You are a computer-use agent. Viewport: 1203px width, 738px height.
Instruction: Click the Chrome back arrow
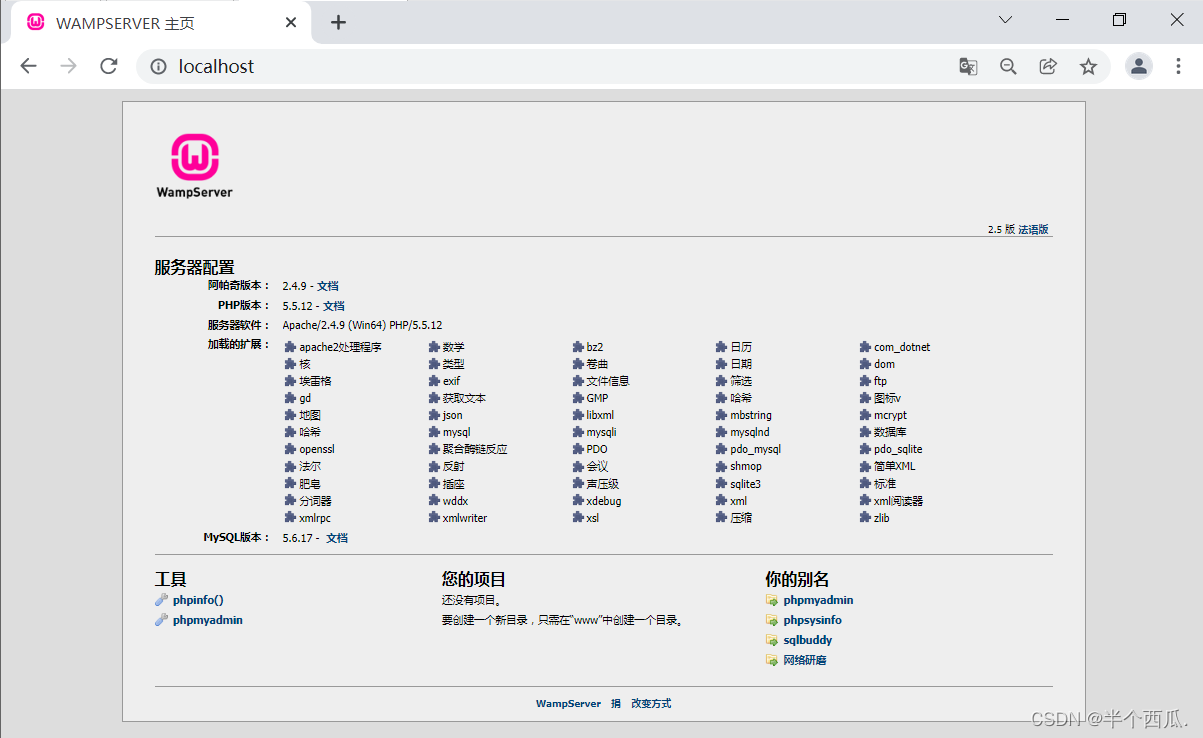click(x=28, y=66)
